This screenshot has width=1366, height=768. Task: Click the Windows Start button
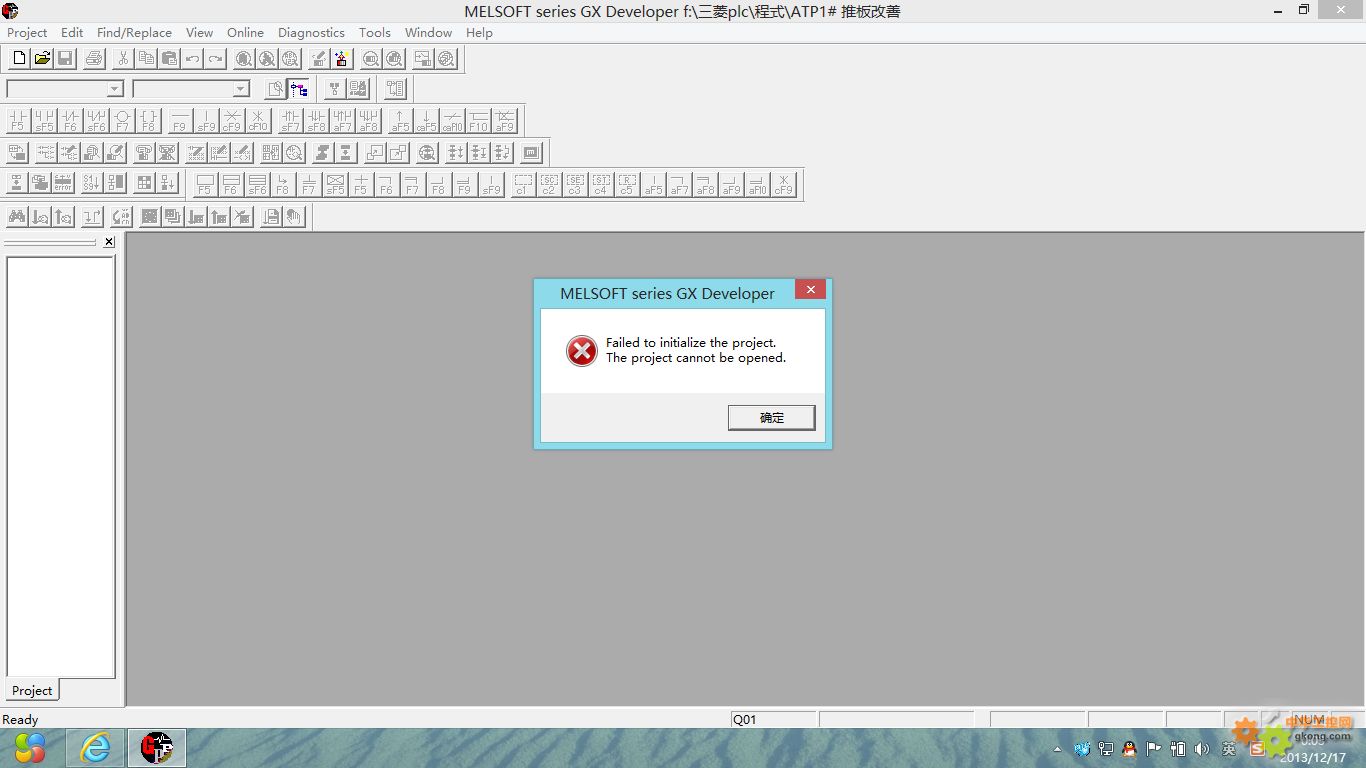[30, 748]
